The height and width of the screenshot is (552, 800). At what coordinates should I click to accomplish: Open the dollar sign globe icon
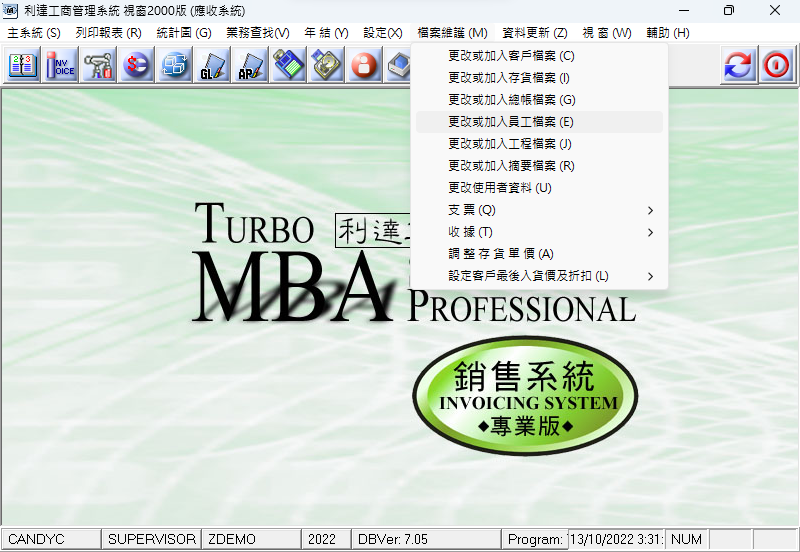click(136, 65)
